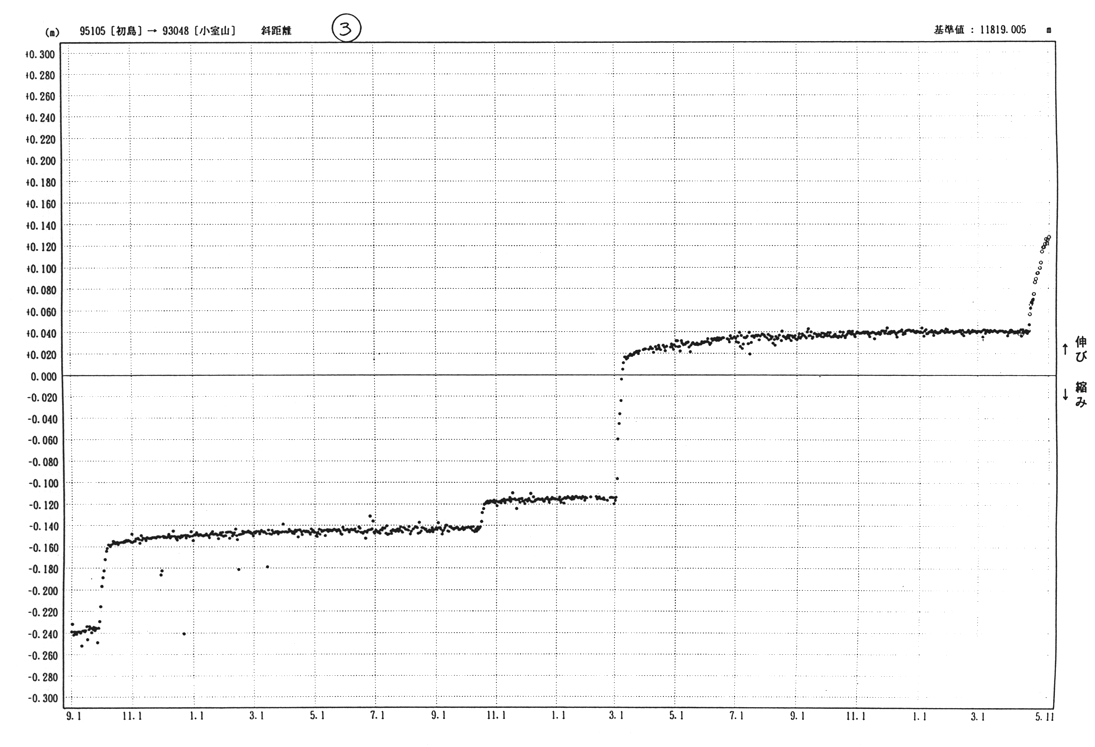
Task: Click the leftmost 9.1 x-axis label
Action: click(72, 717)
